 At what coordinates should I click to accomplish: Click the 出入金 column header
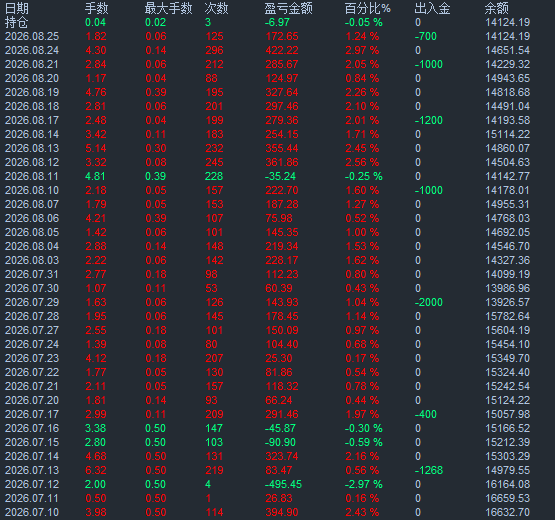(432, 8)
